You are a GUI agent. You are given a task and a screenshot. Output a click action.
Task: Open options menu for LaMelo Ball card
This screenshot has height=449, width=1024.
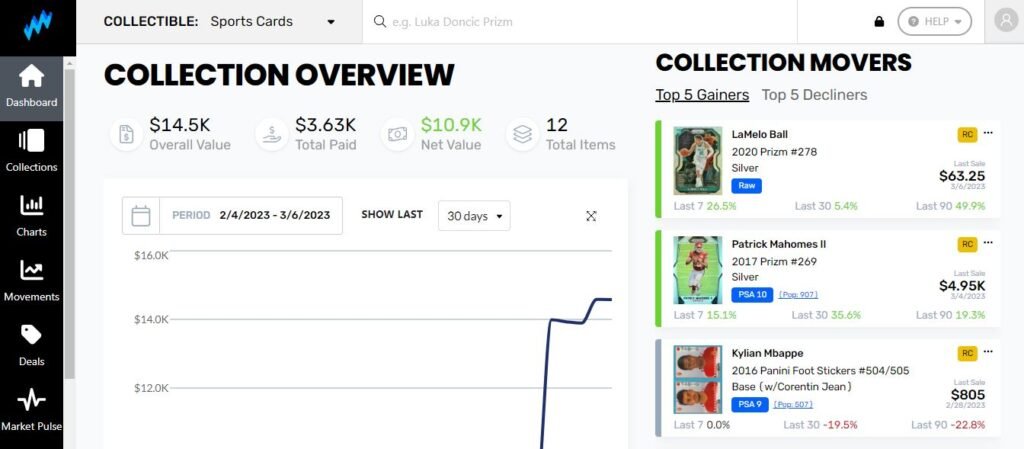pyautogui.click(x=988, y=133)
